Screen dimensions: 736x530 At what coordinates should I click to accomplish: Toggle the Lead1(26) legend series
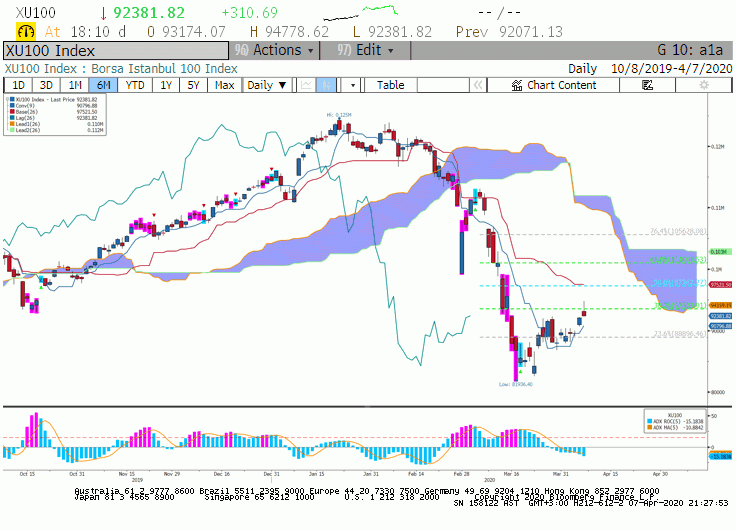(x=28, y=124)
